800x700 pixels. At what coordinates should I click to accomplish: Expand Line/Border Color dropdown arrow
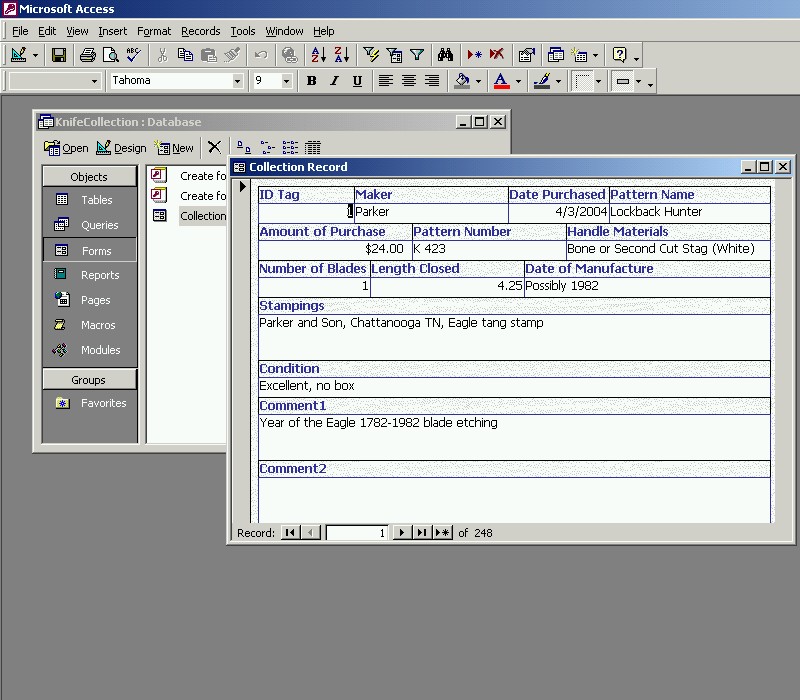(x=558, y=81)
